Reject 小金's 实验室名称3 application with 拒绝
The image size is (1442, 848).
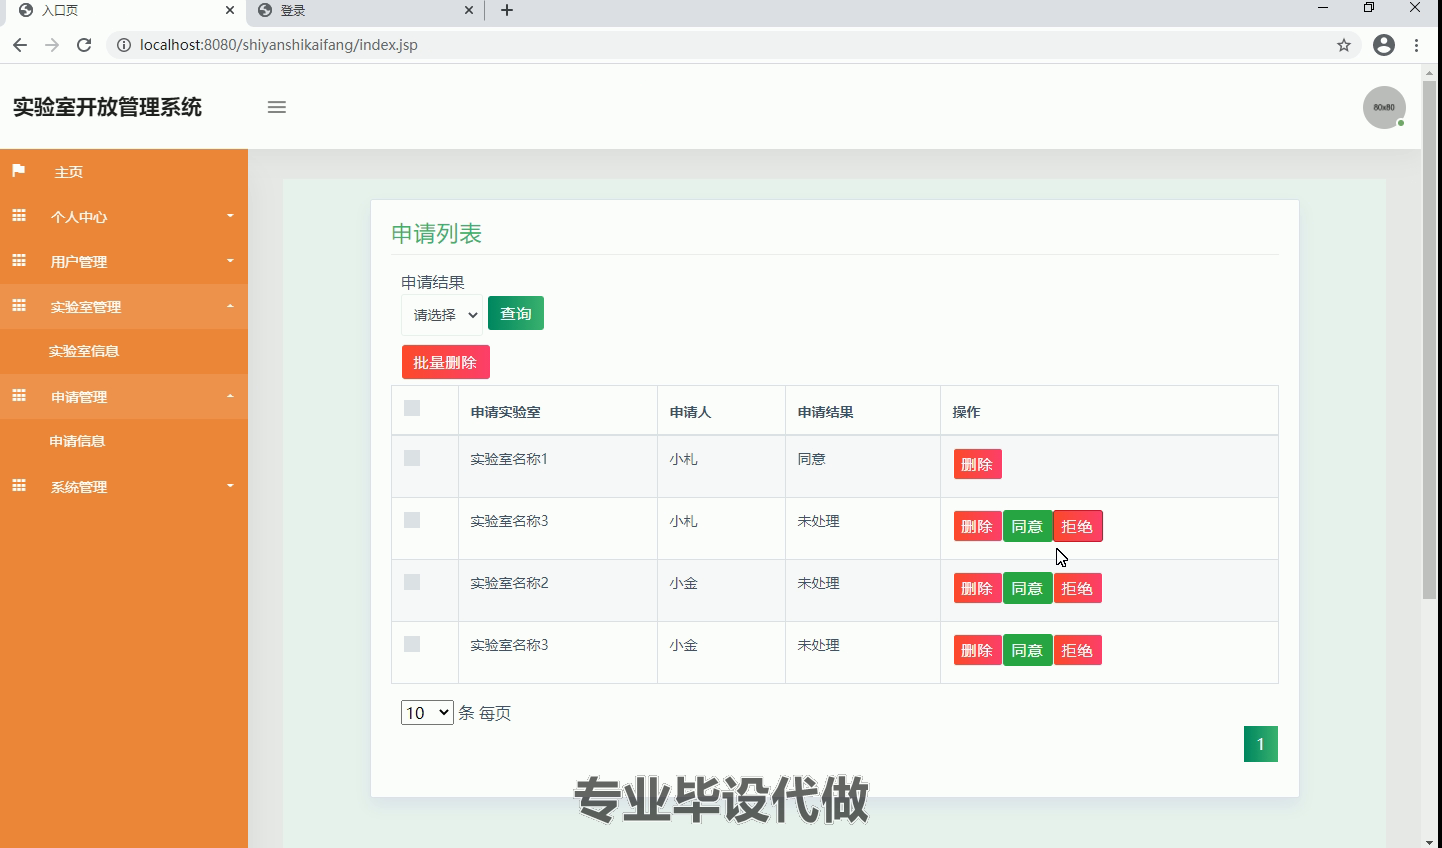(1078, 650)
